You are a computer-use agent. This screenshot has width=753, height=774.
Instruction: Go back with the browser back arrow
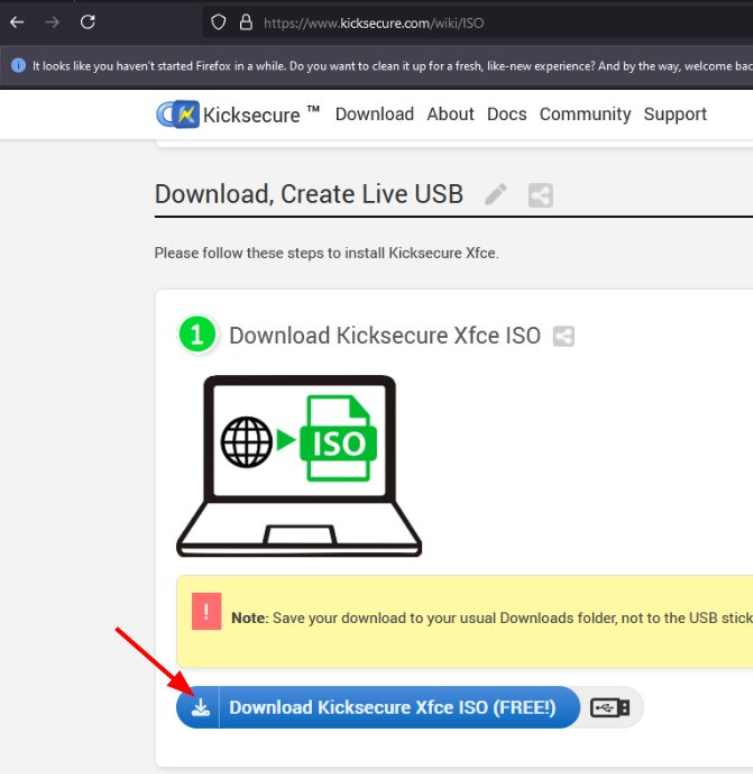(17, 22)
